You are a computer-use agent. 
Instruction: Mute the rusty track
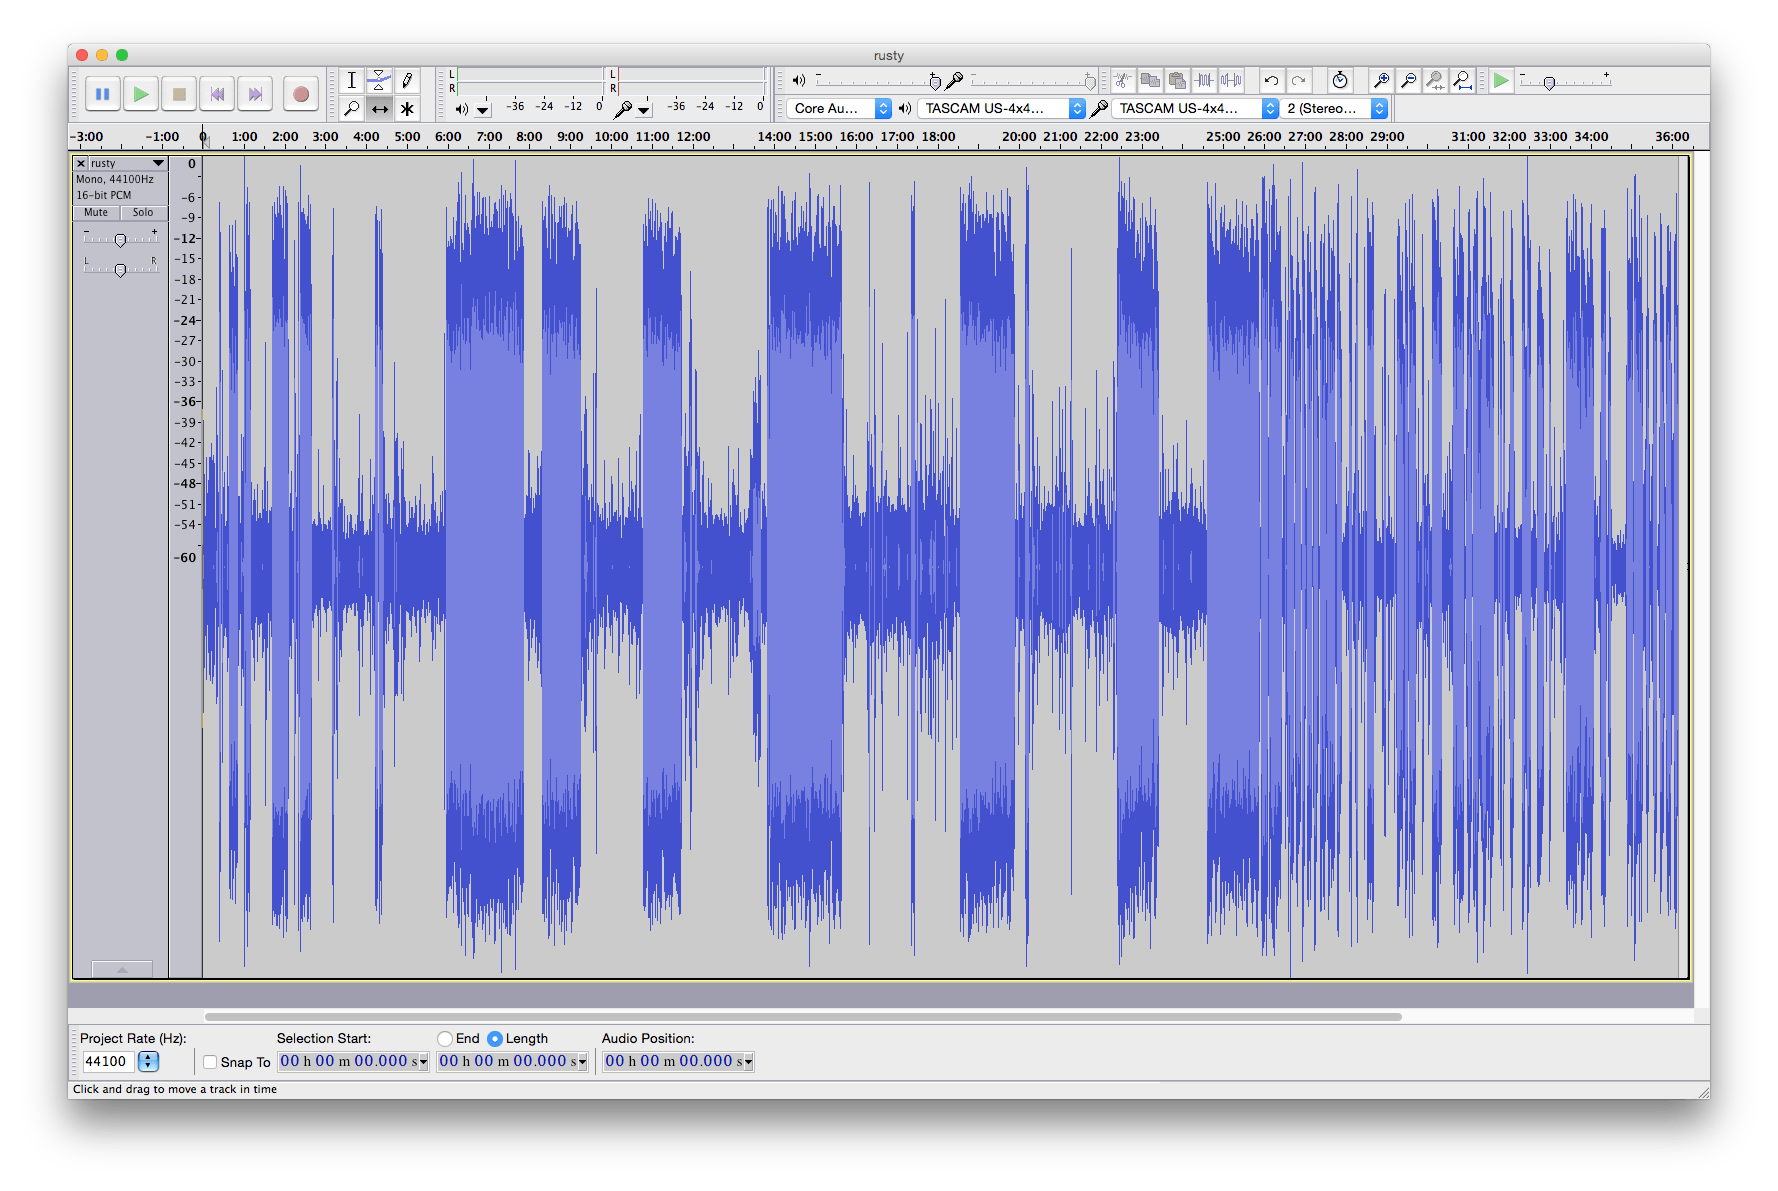coord(96,213)
